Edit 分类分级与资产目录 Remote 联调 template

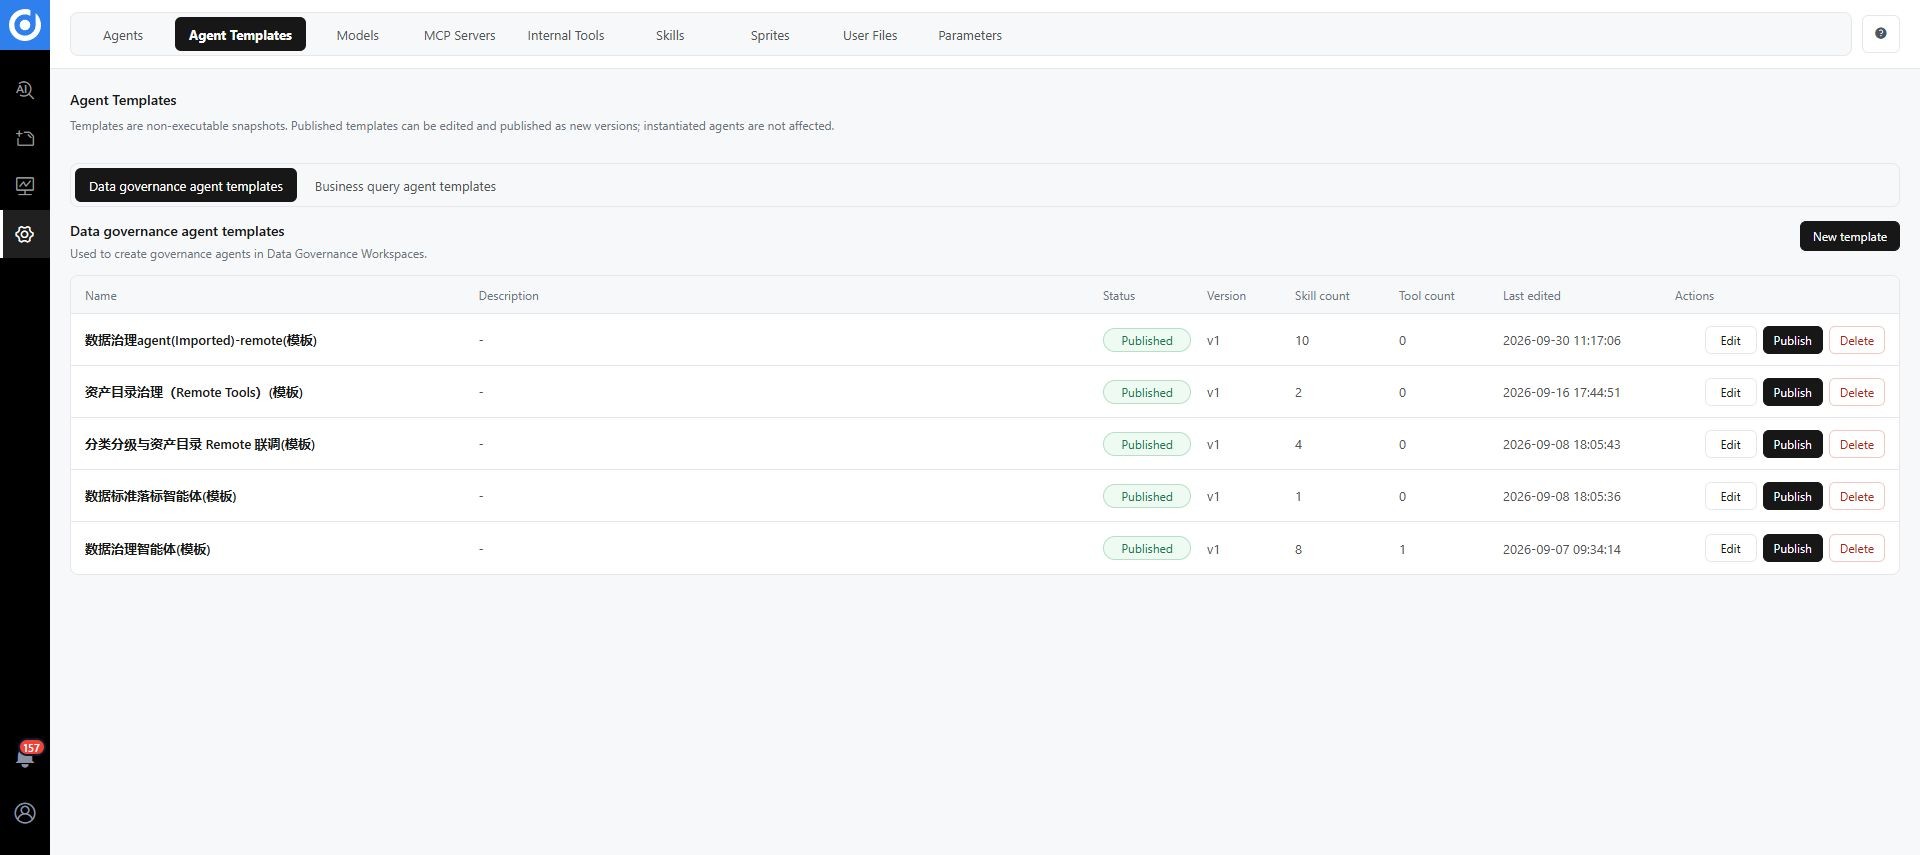pos(1730,444)
